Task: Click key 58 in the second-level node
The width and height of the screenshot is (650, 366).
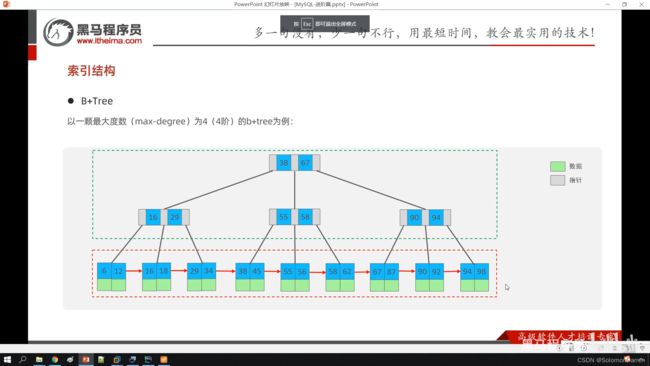Action: [305, 217]
